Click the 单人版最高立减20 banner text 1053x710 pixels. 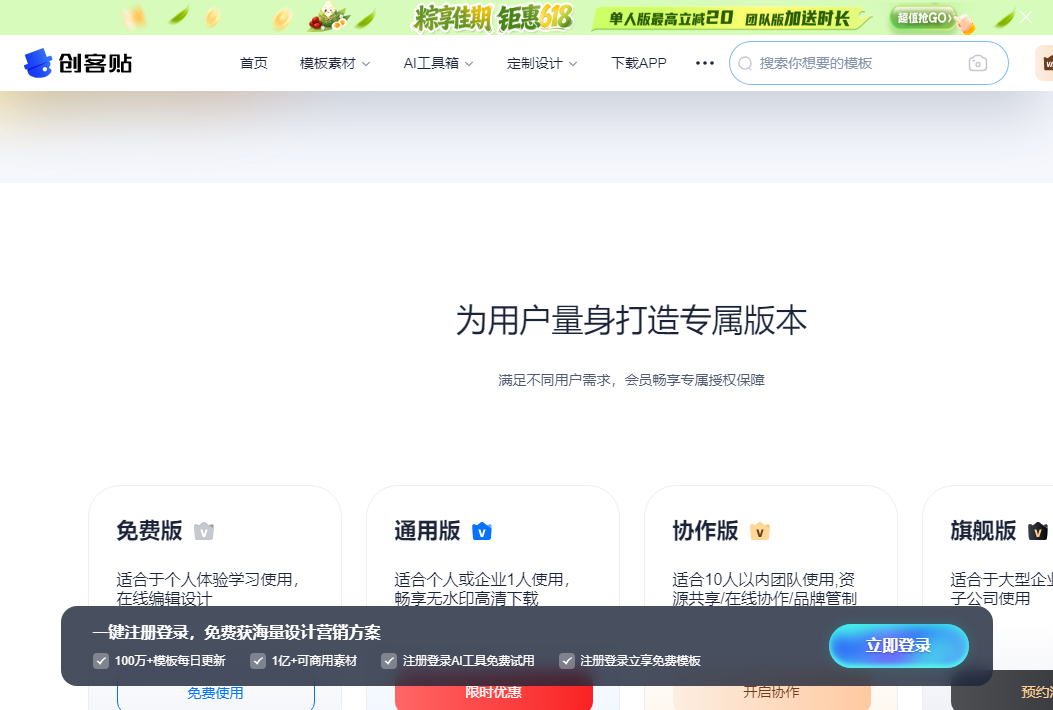670,18
